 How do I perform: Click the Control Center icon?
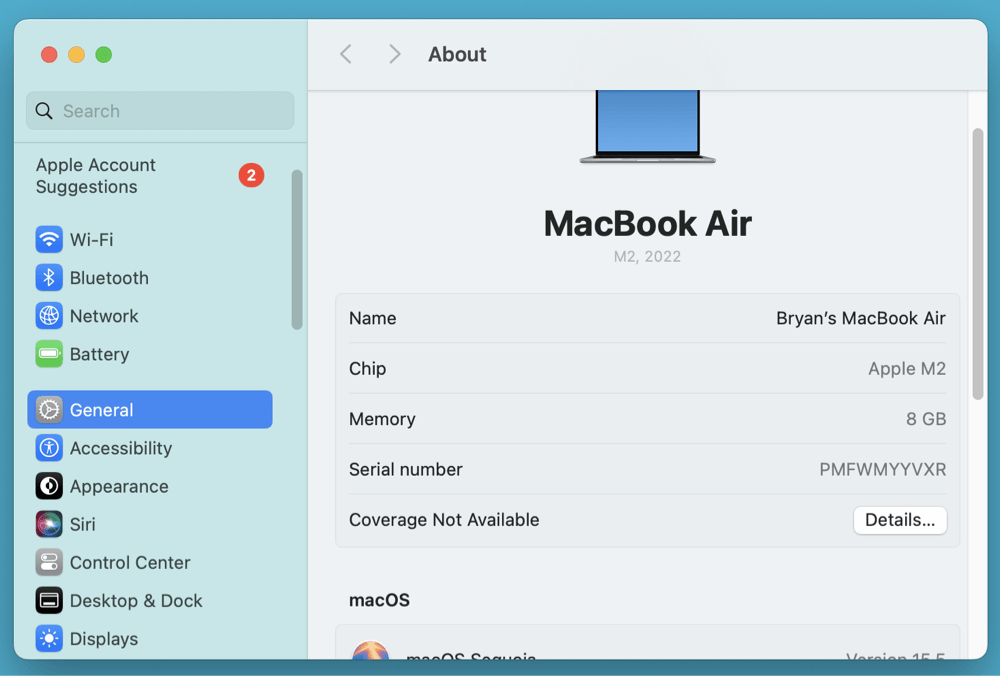(48, 561)
